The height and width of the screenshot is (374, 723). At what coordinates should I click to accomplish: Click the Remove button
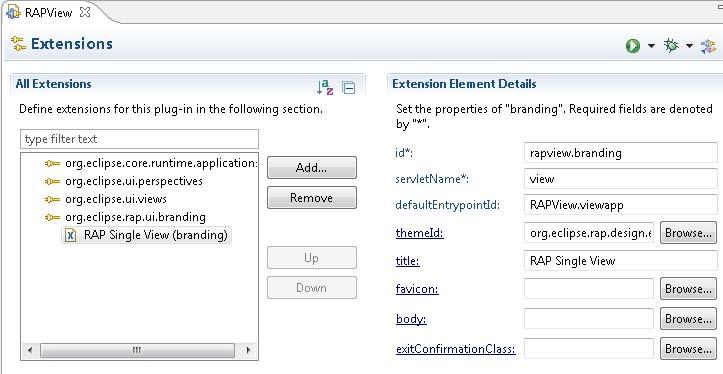pyautogui.click(x=312, y=198)
